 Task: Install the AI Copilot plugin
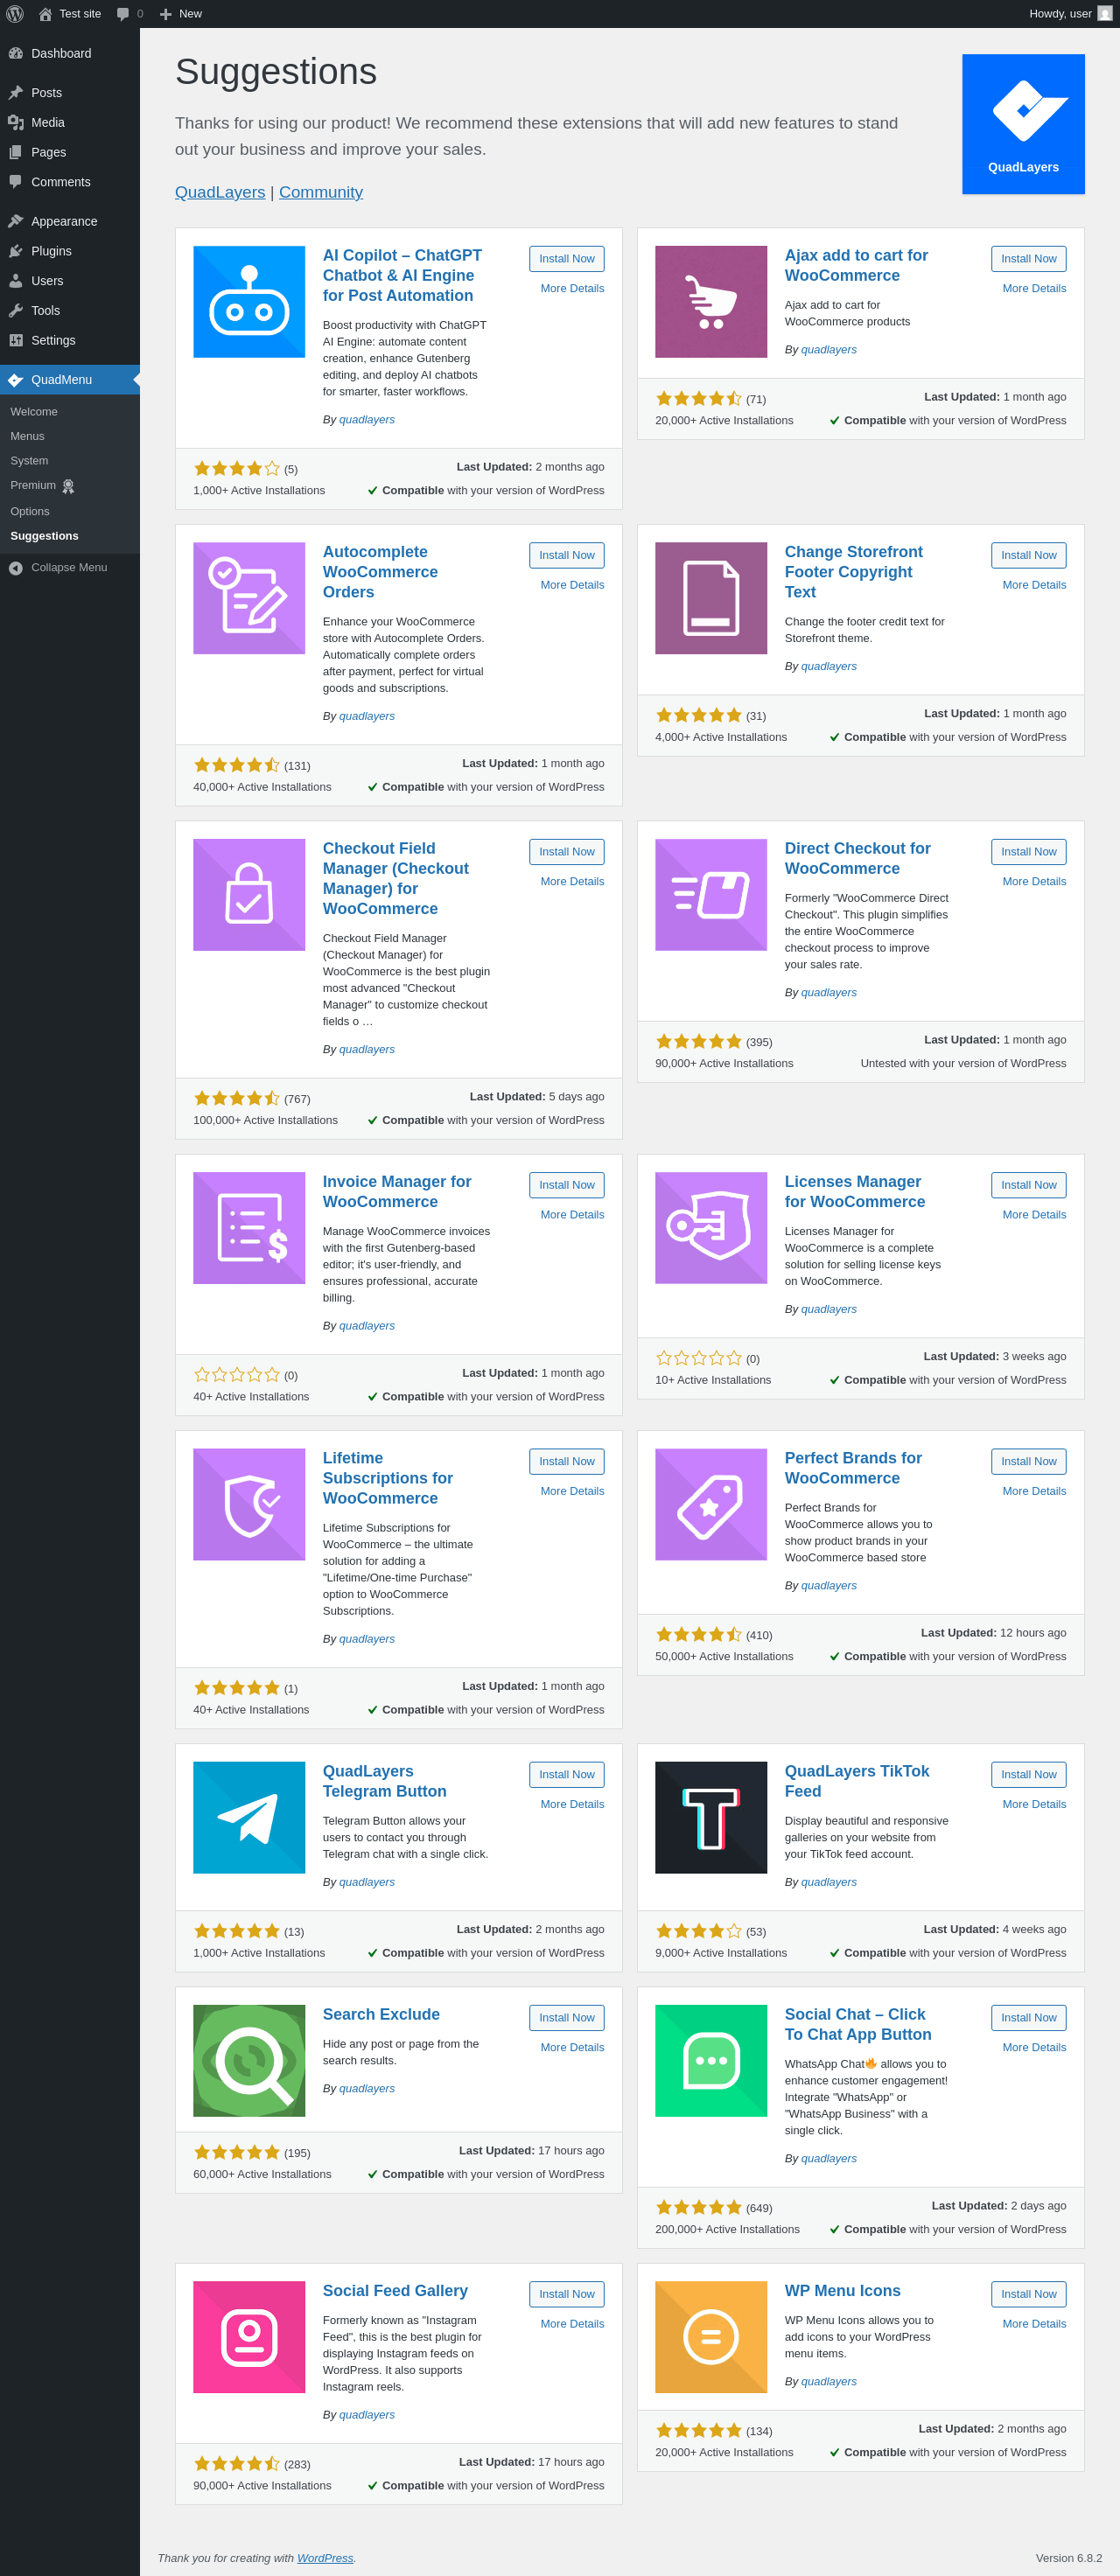[567, 259]
